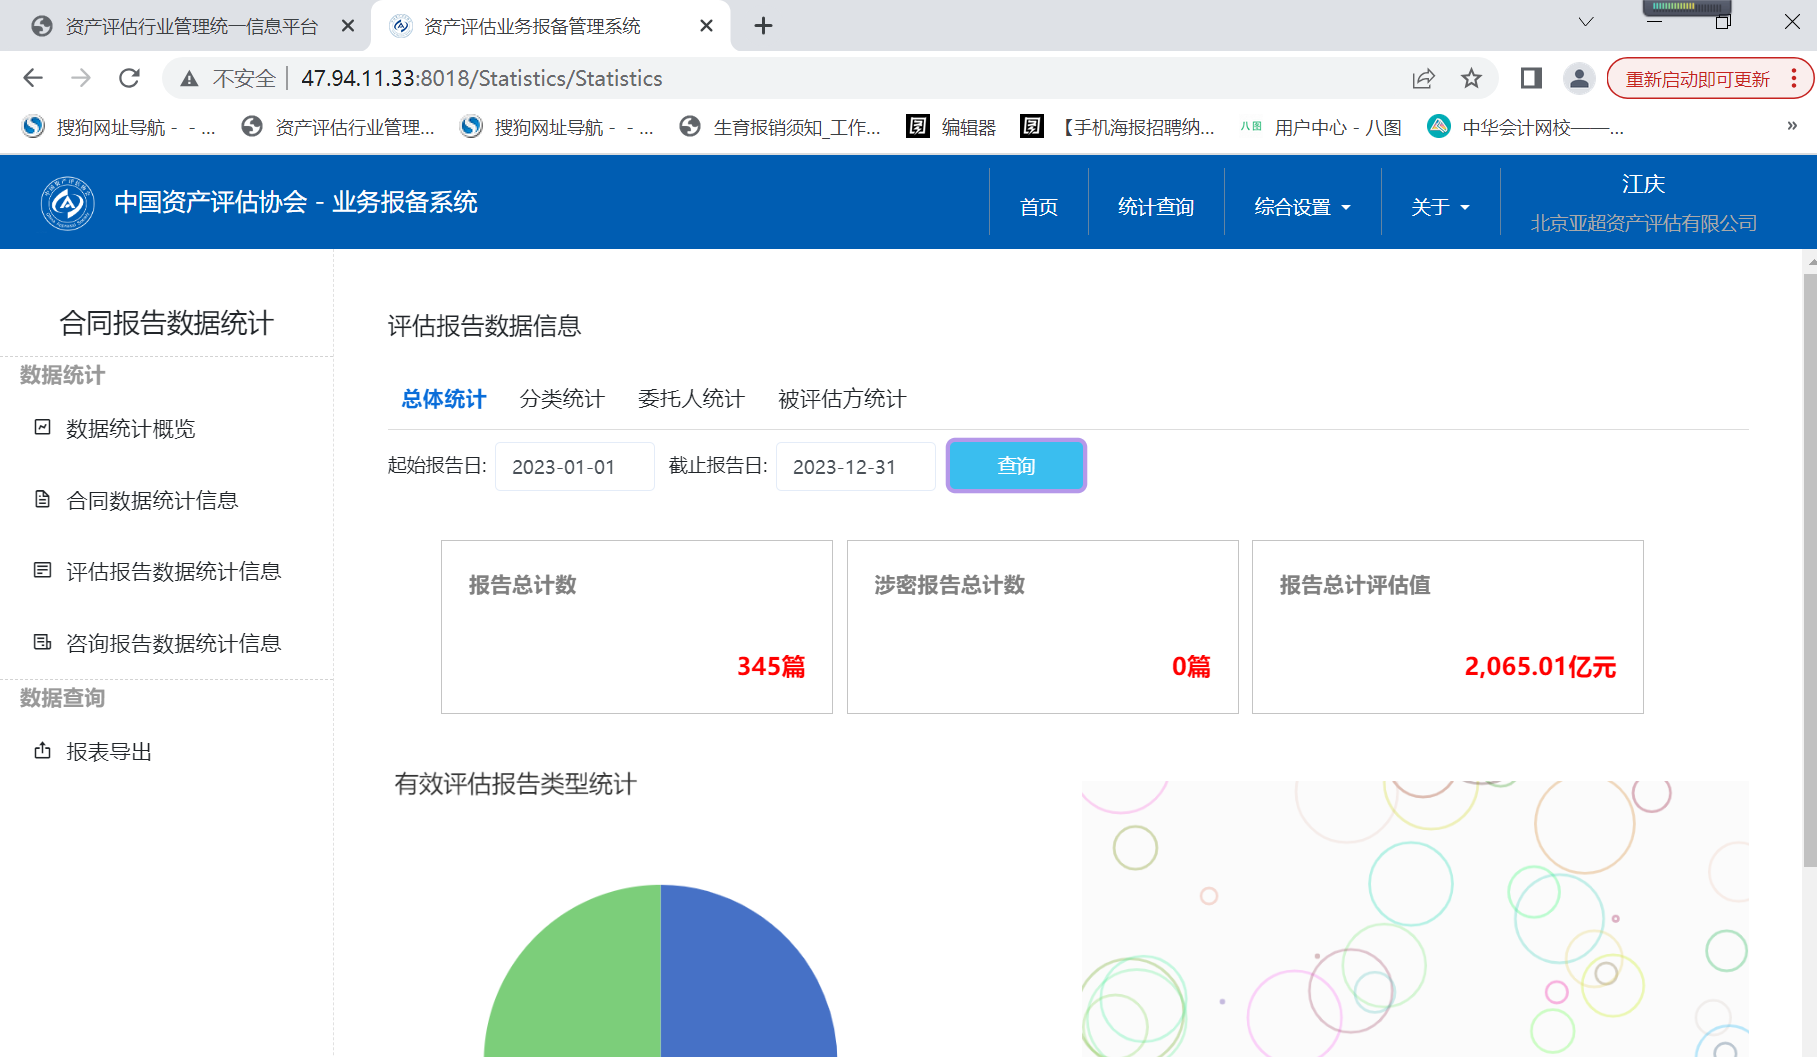The image size is (1817, 1057).
Task: Open the browser side panel icon
Action: click(x=1530, y=78)
